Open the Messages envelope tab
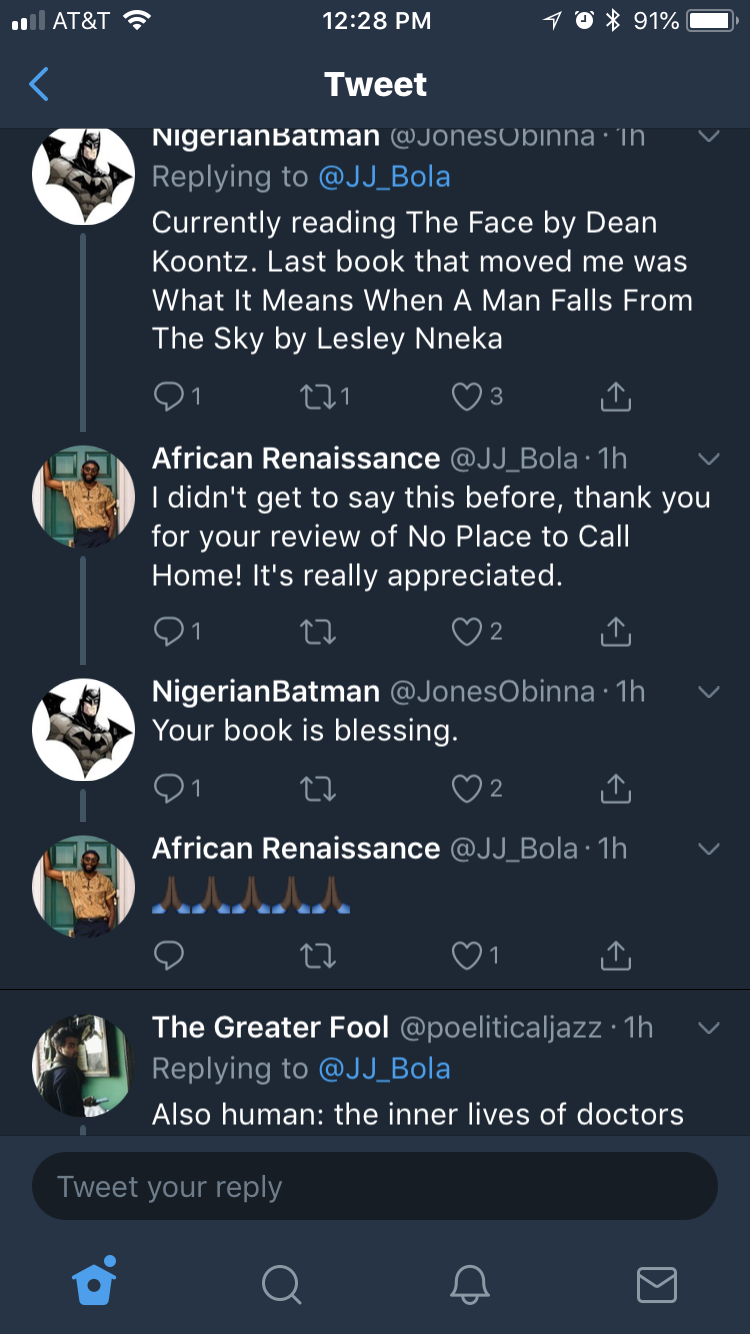 click(656, 1284)
